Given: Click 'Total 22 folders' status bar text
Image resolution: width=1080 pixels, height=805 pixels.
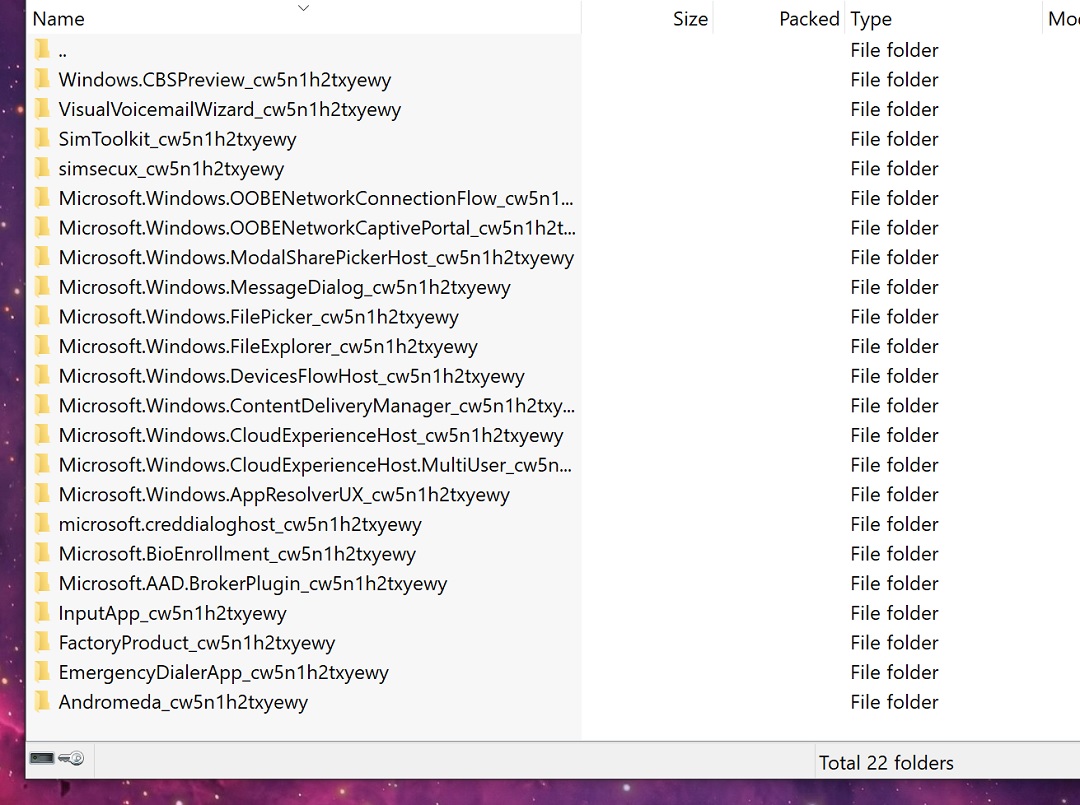Looking at the screenshot, I should point(886,762).
